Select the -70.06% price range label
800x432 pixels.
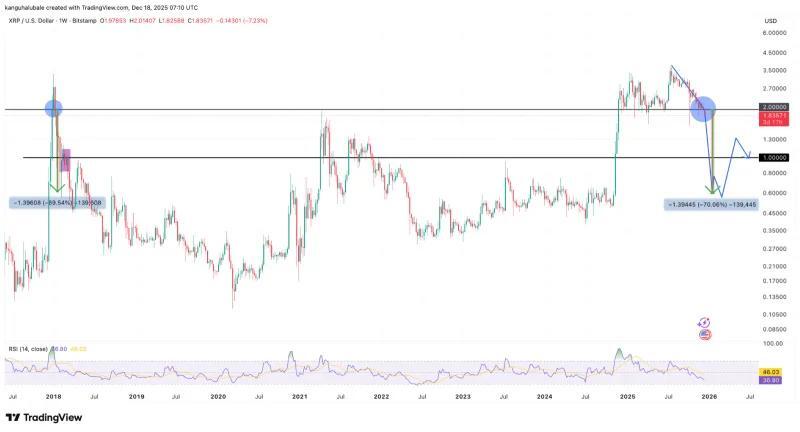(x=712, y=204)
